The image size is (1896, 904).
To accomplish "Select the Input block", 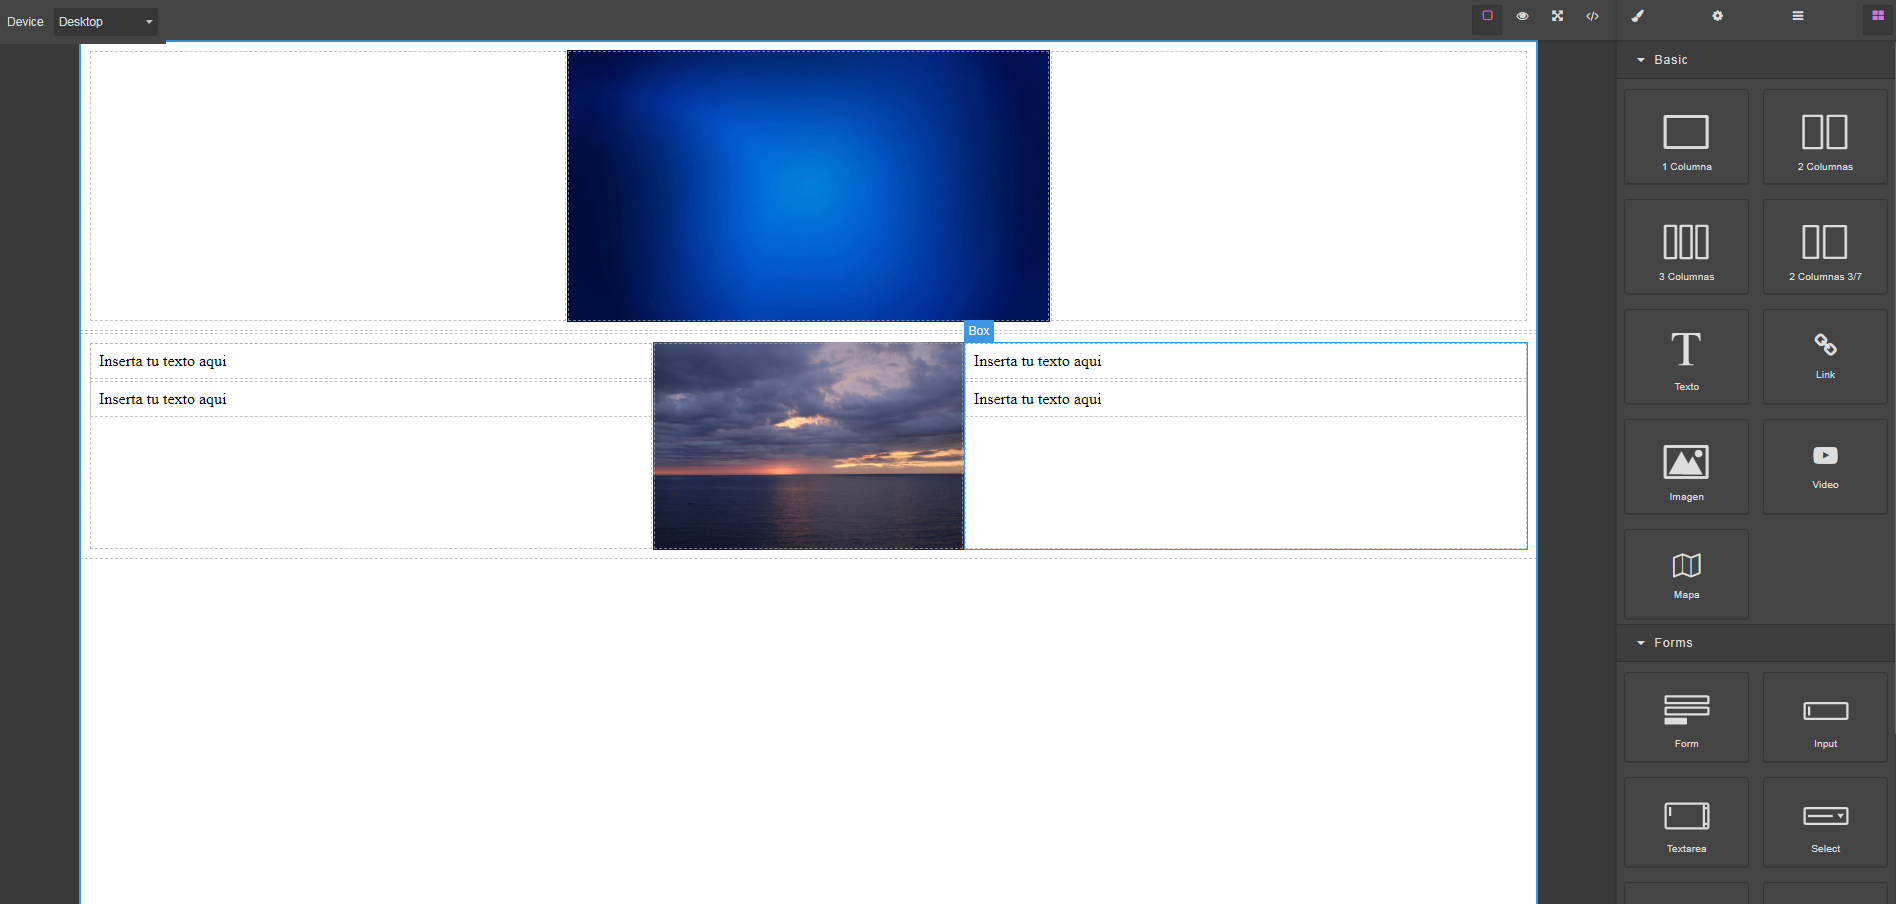I will pos(1825,718).
